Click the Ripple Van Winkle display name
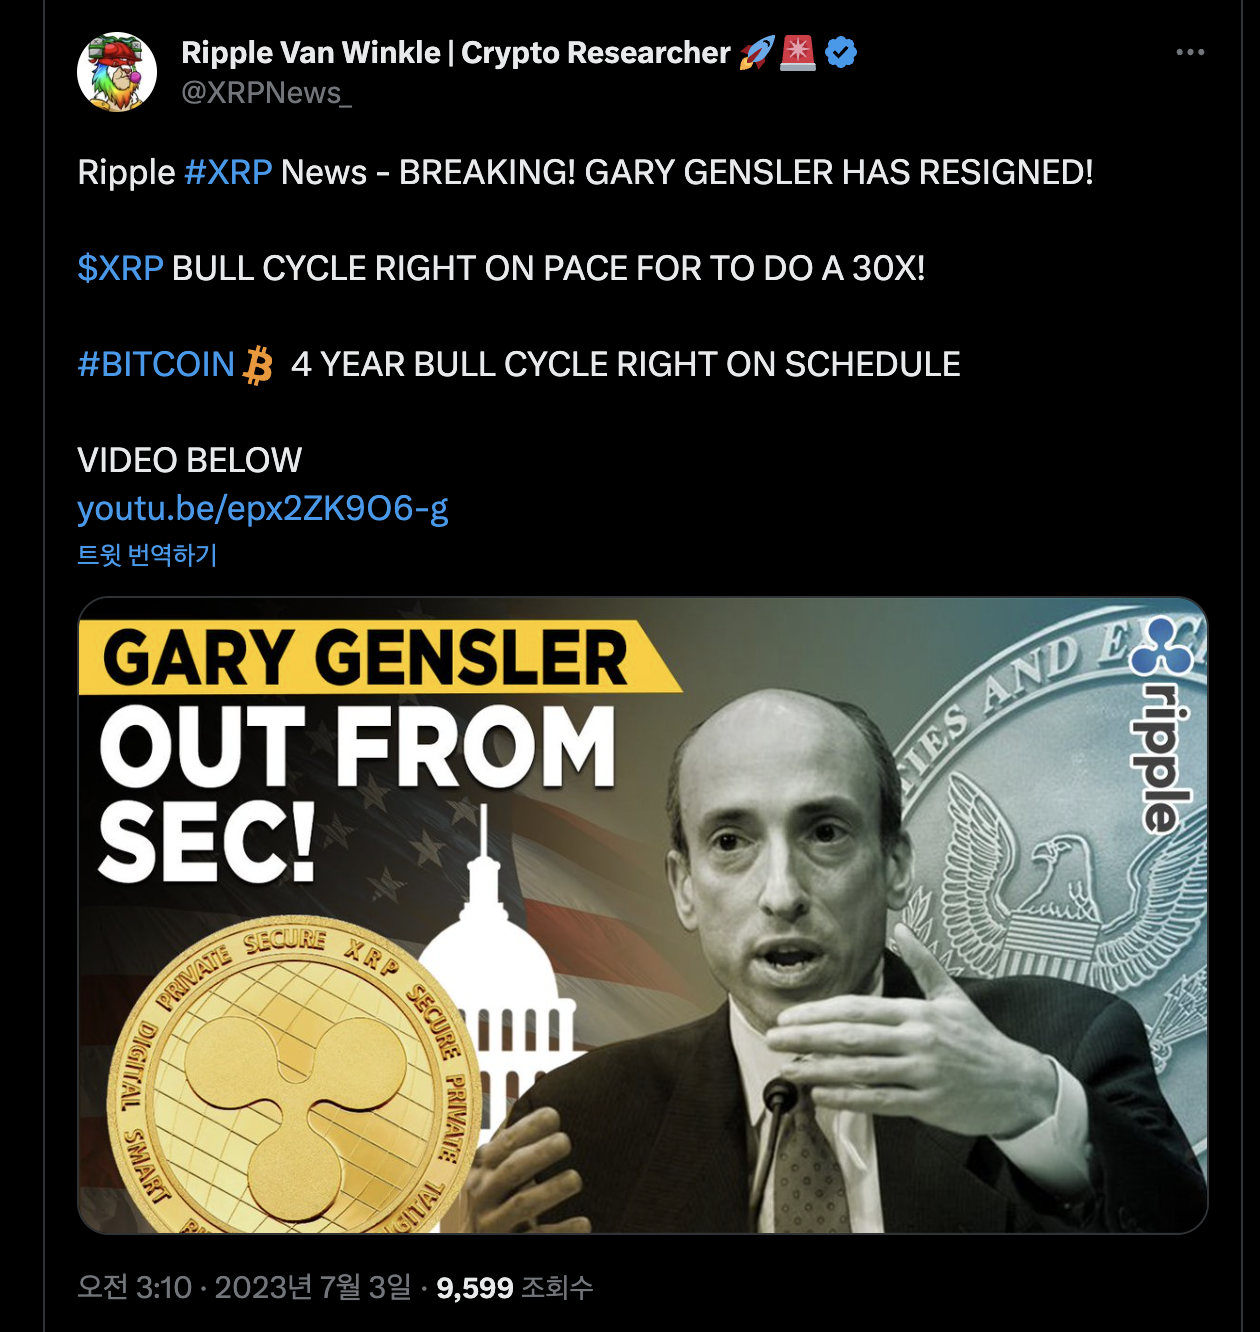 [456, 52]
